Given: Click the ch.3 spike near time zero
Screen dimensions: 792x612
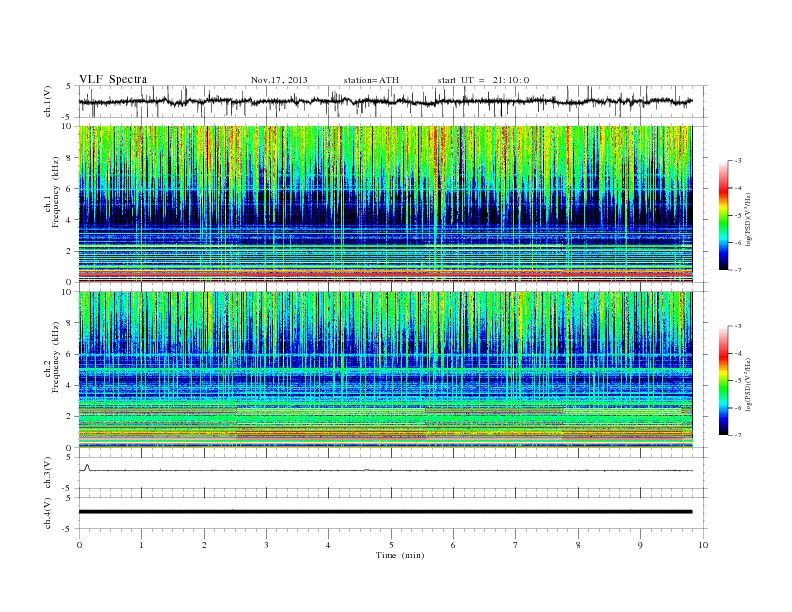Looking at the screenshot, I should click(x=87, y=467).
